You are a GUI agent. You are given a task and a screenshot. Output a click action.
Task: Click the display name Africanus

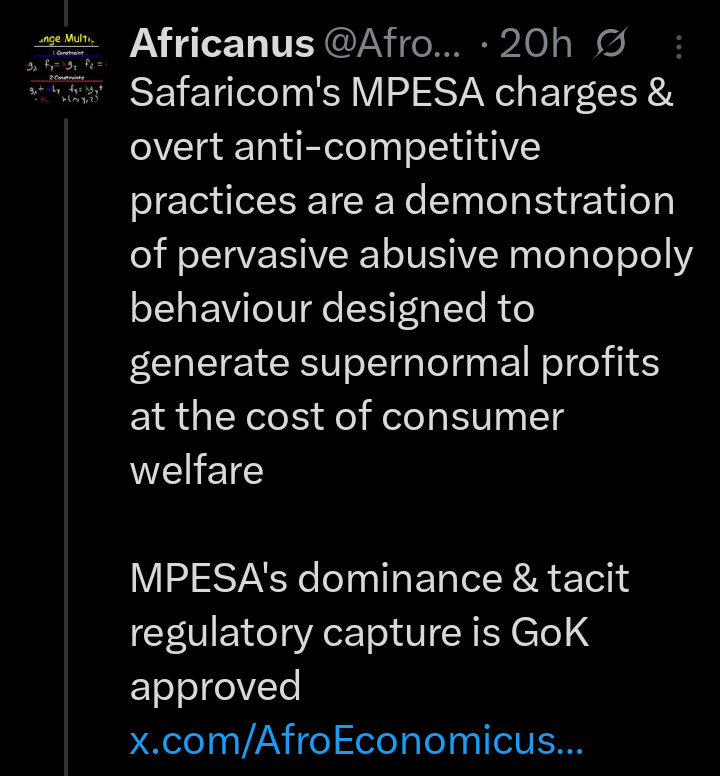pos(221,44)
